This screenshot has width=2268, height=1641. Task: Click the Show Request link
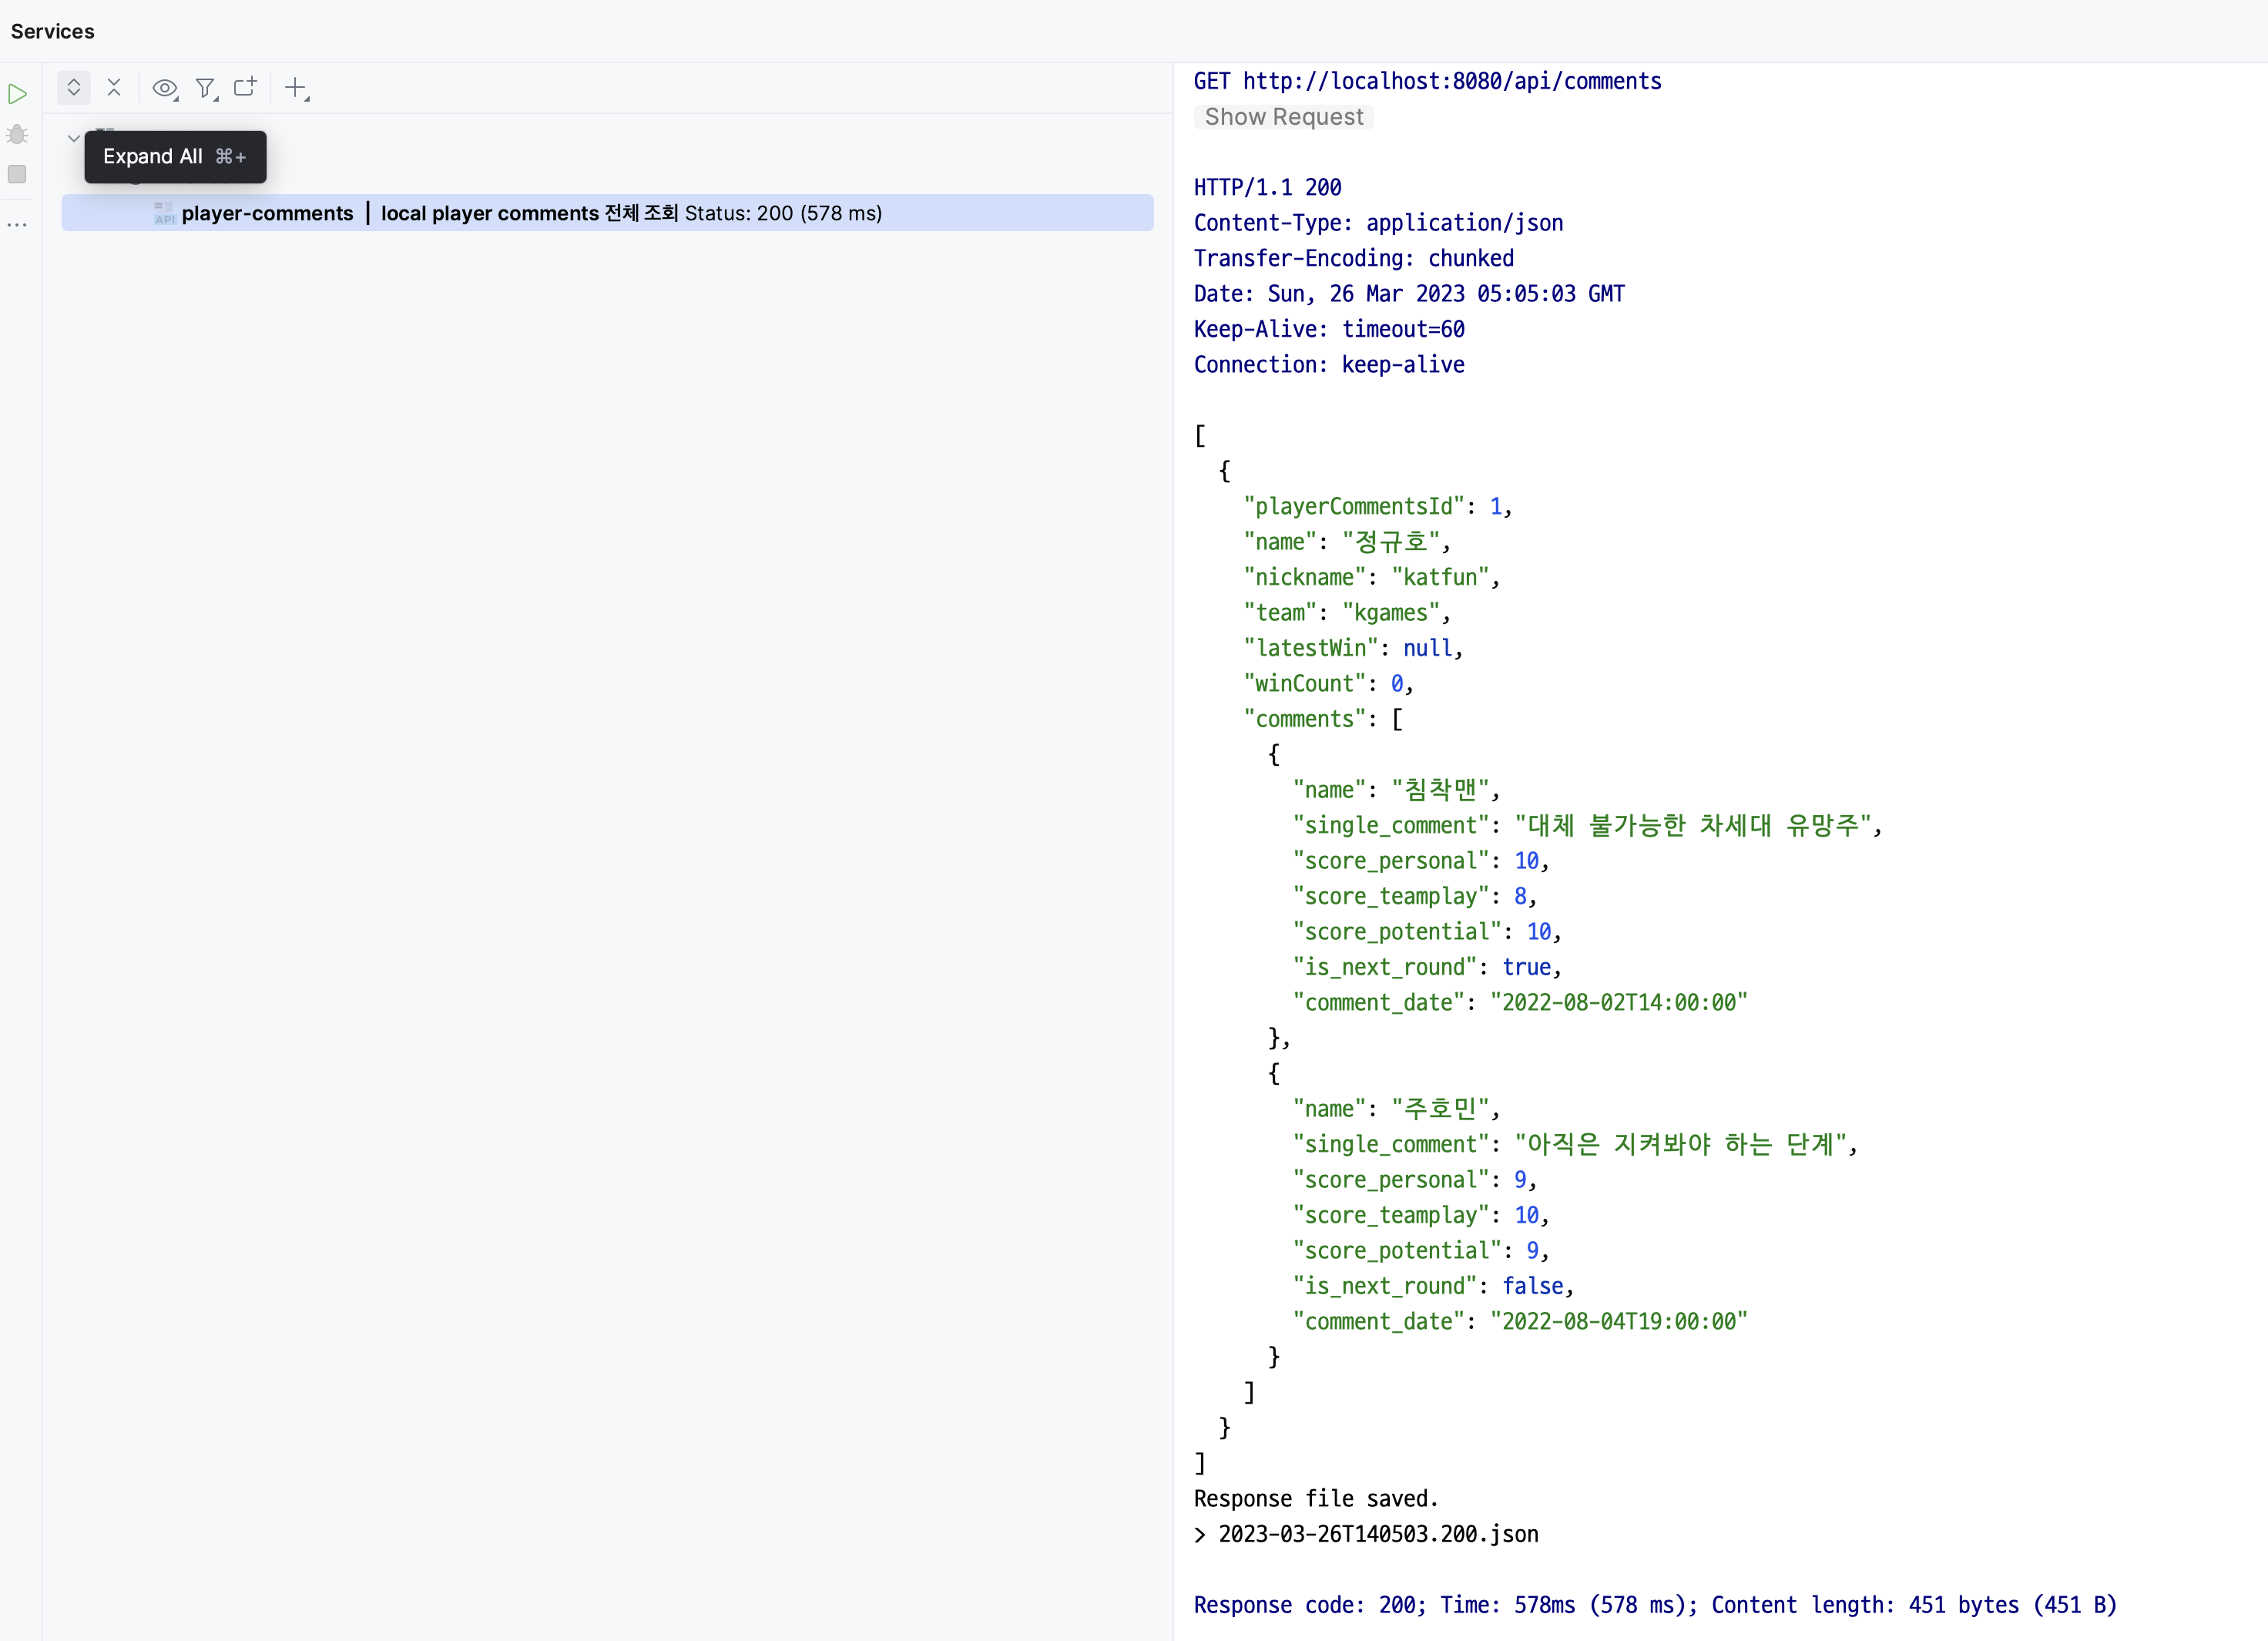coord(1283,117)
